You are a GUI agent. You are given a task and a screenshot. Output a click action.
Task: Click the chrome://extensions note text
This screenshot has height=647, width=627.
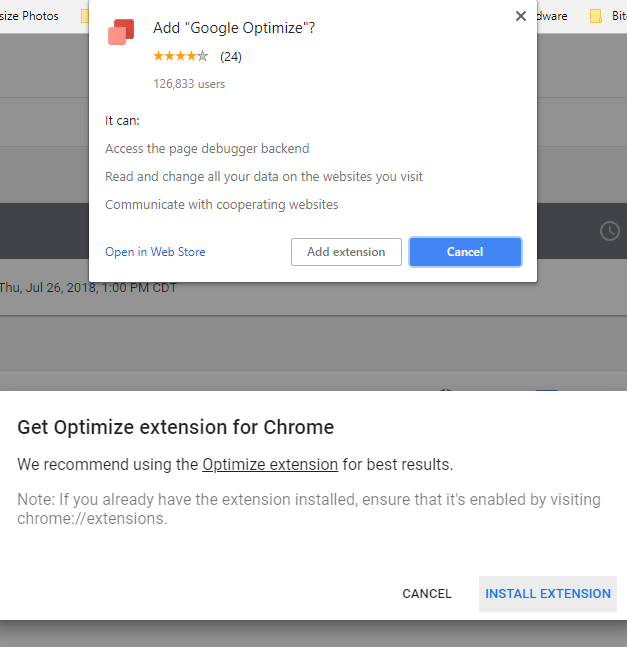(90, 519)
